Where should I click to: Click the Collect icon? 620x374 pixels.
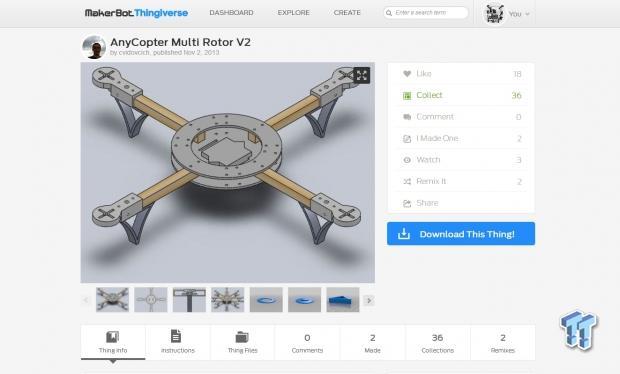[x=407, y=96]
